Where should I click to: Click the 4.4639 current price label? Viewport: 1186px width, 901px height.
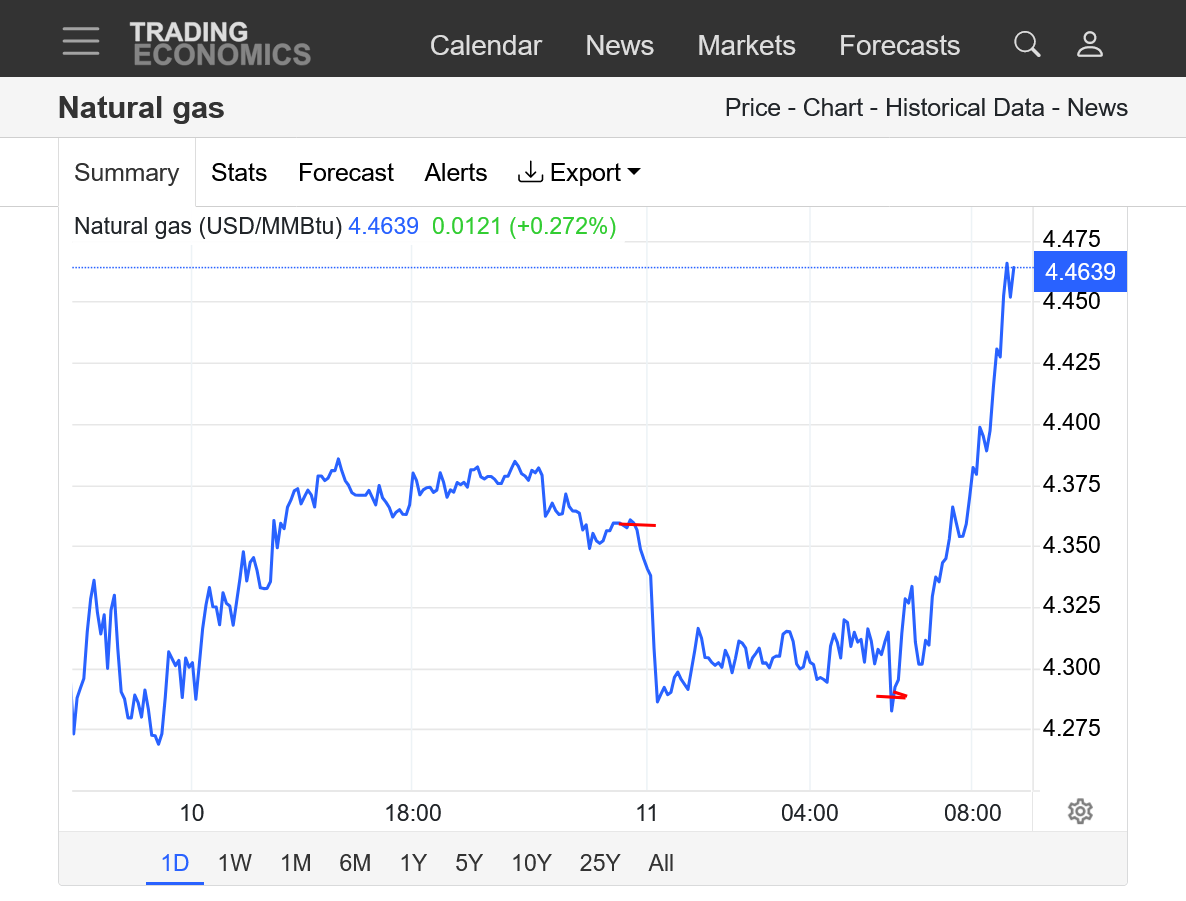(1079, 271)
